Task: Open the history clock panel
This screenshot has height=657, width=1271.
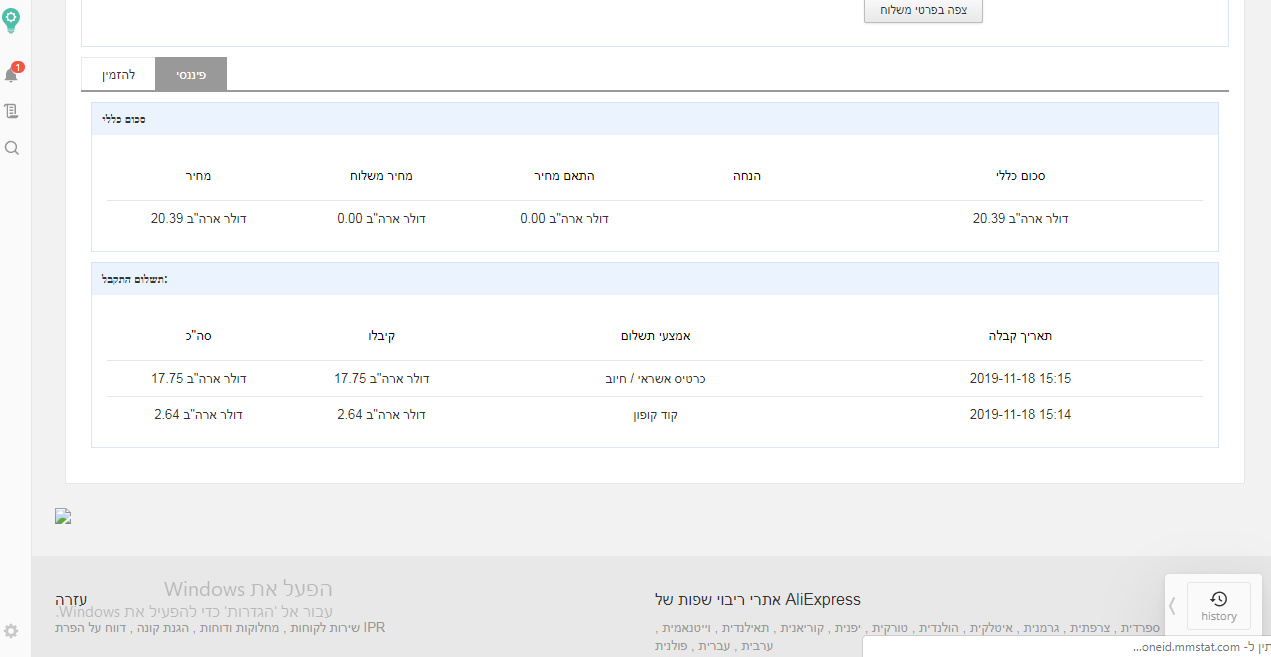Action: click(1219, 597)
